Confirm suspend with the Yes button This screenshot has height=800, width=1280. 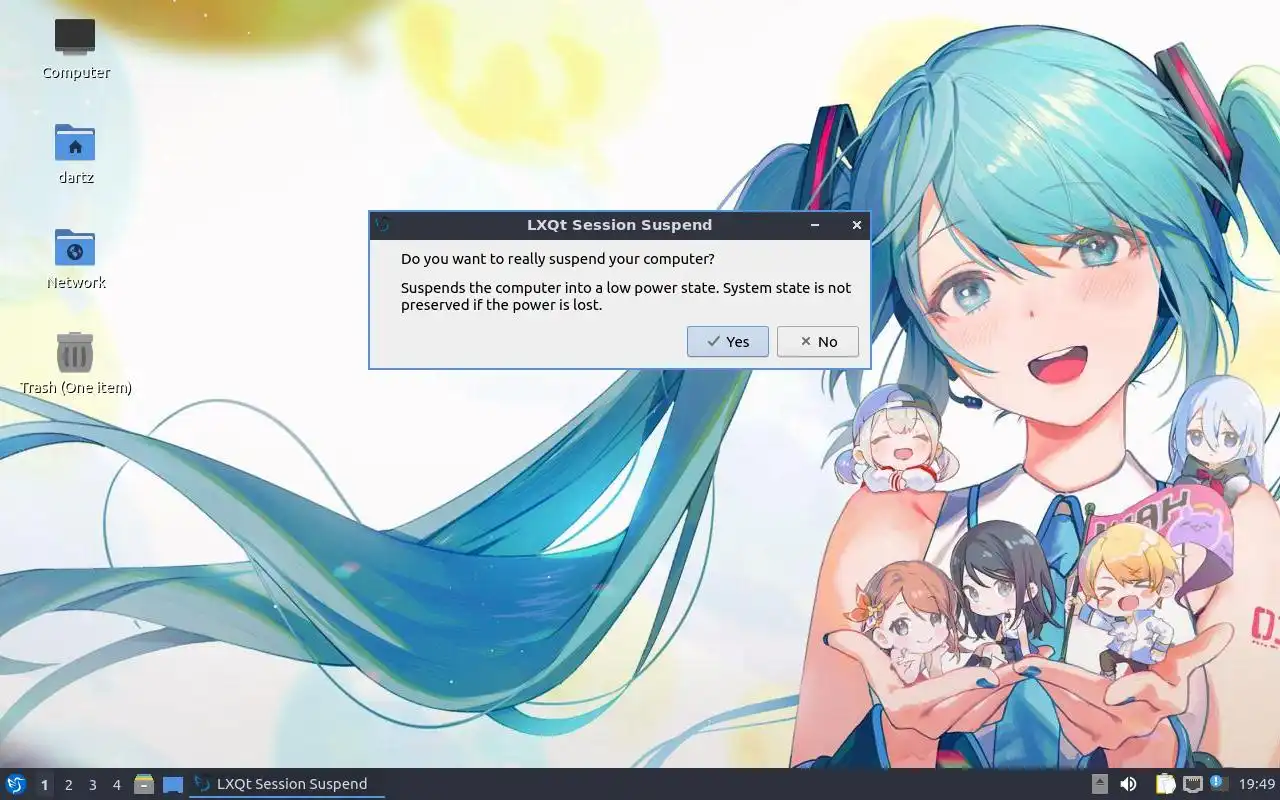727,341
